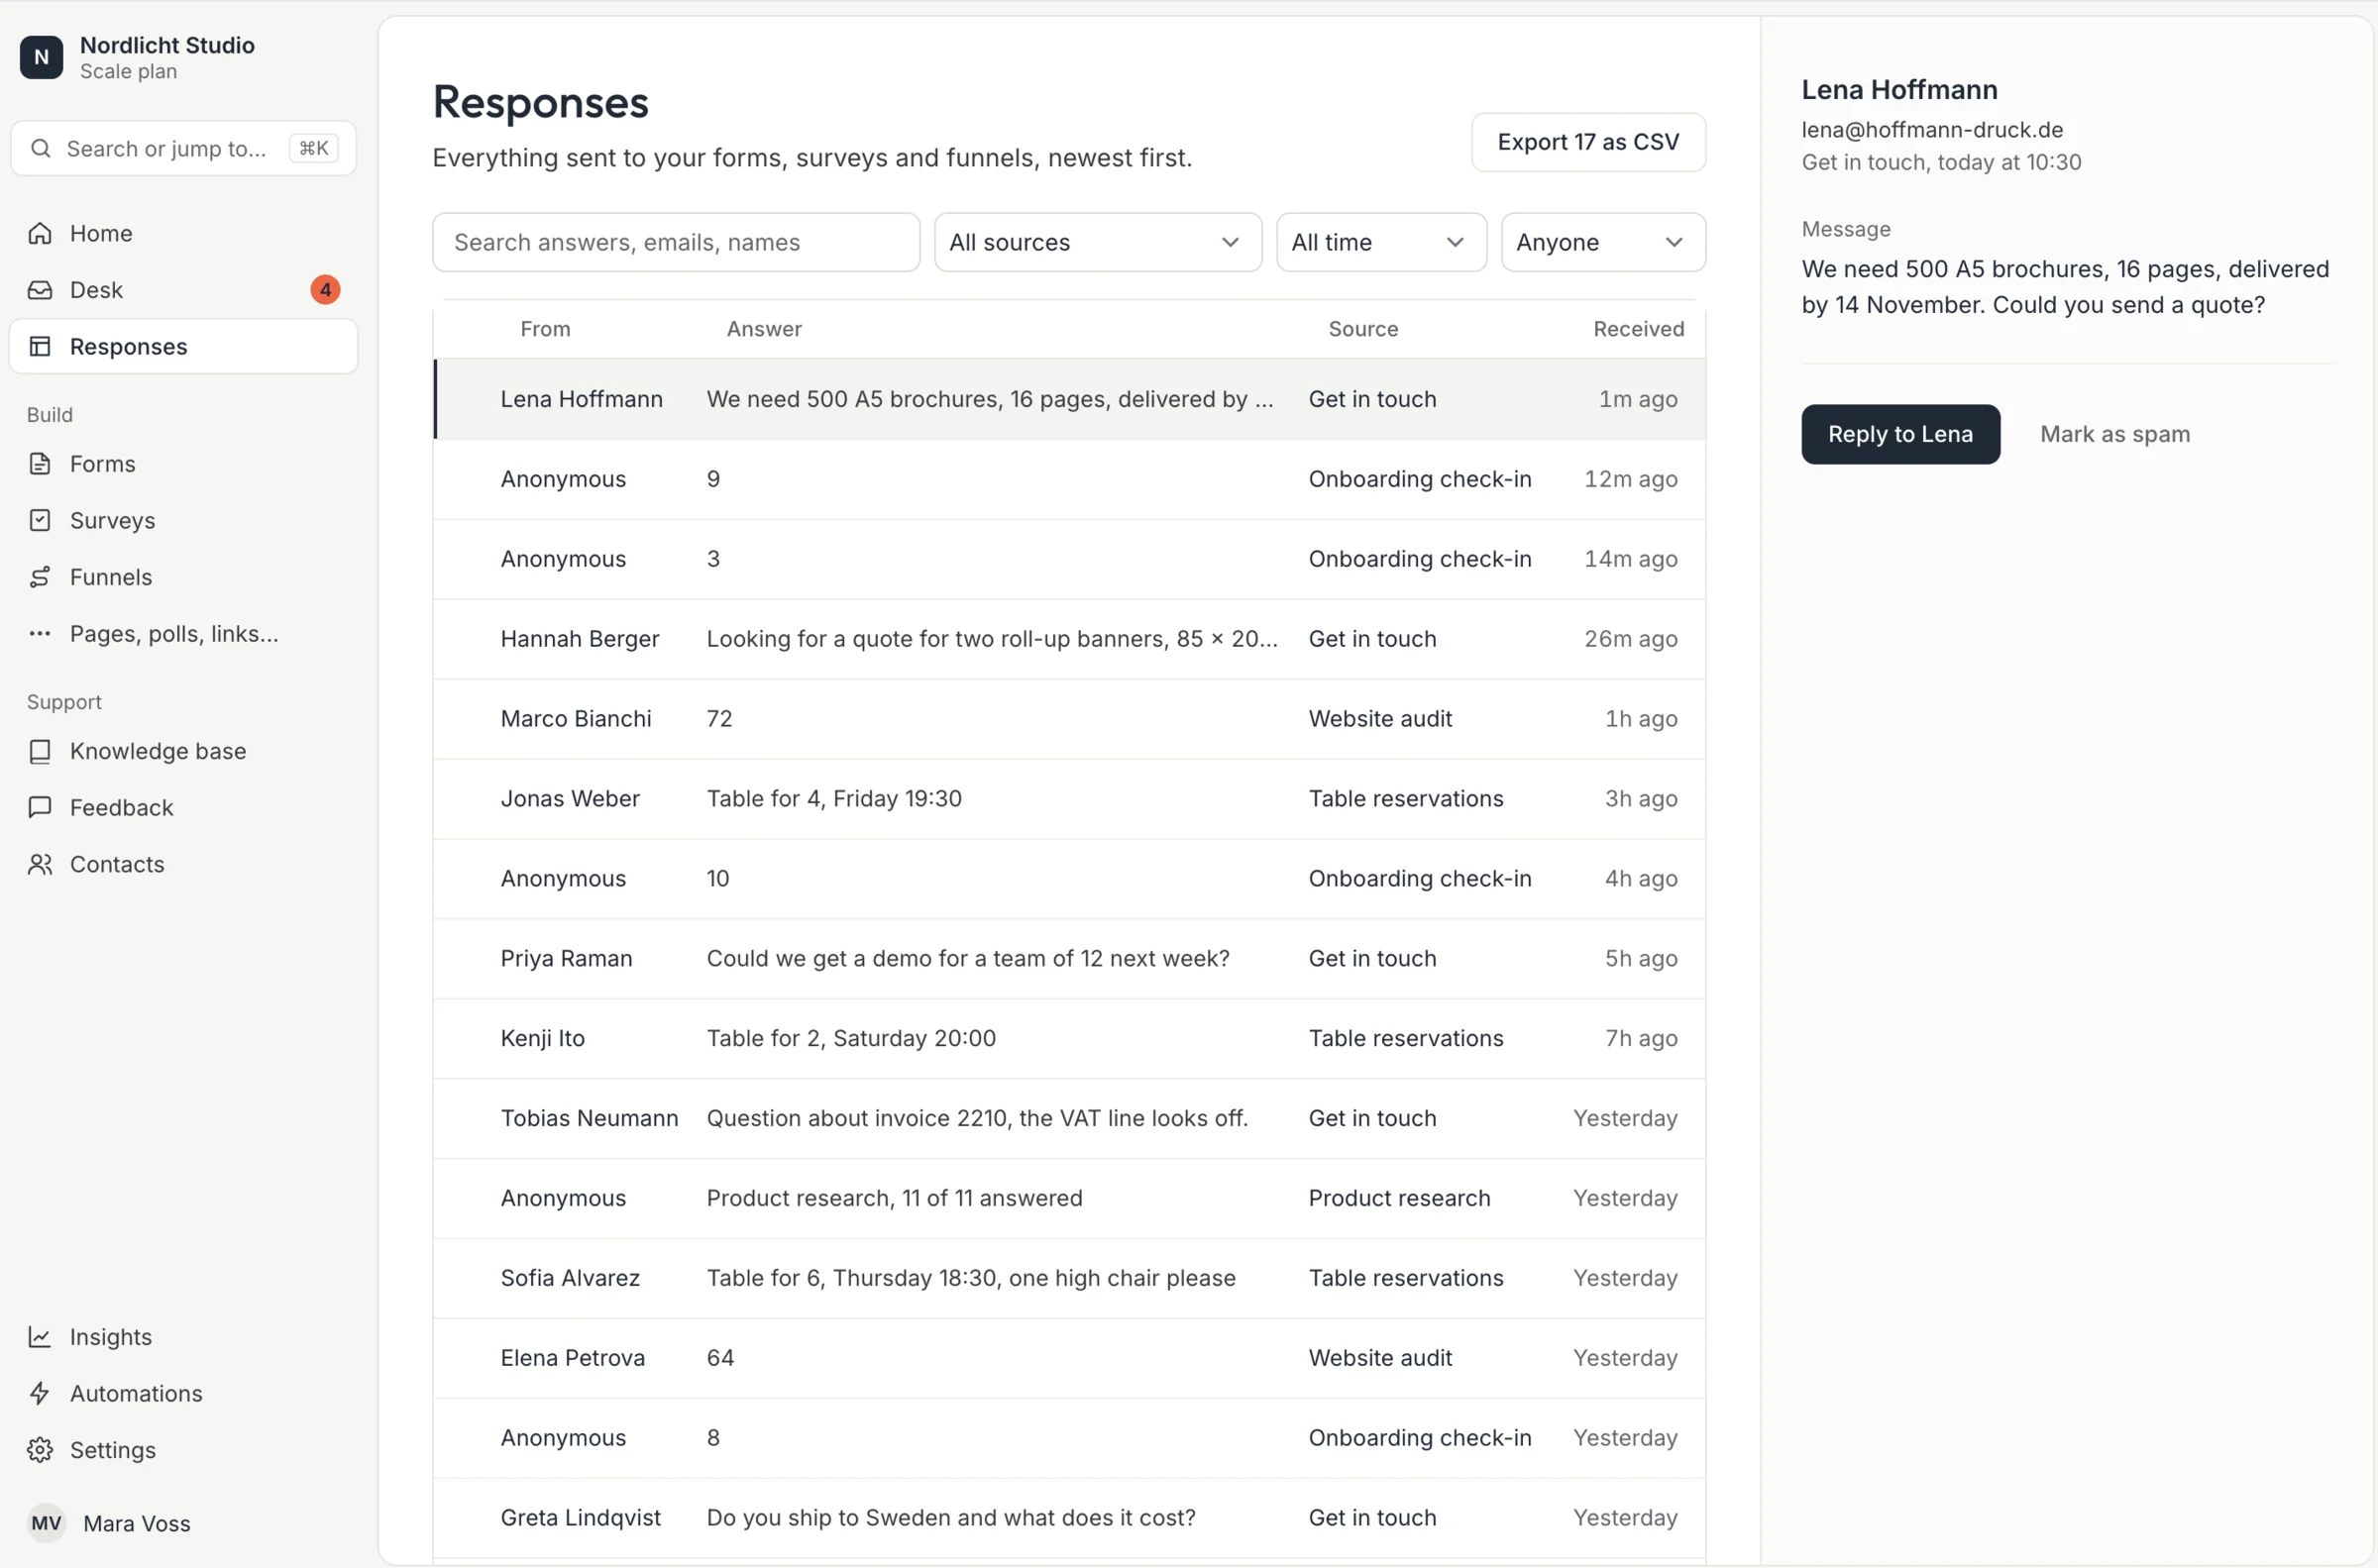Click the Desk inbox tray icon
Viewport: 2378px width, 1568px height.
tap(40, 290)
